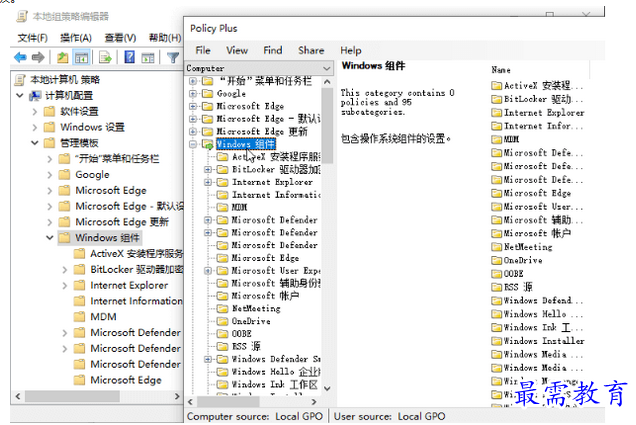Collapse the 计算机配置 node in Group Policy tree
636x425 pixels.
coord(19,96)
